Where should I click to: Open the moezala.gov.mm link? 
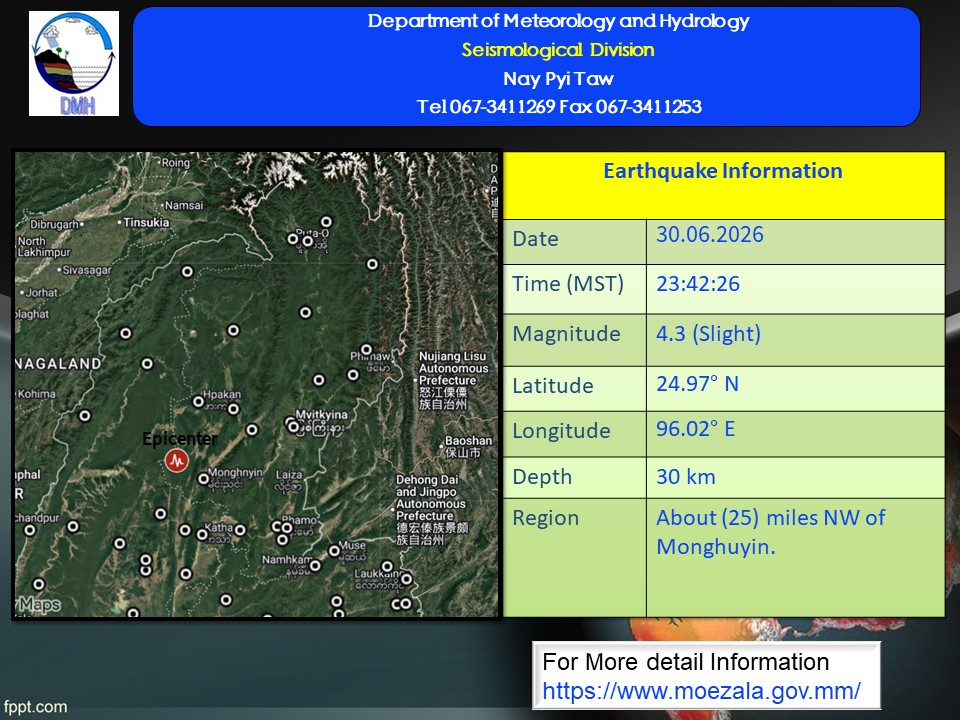[702, 691]
